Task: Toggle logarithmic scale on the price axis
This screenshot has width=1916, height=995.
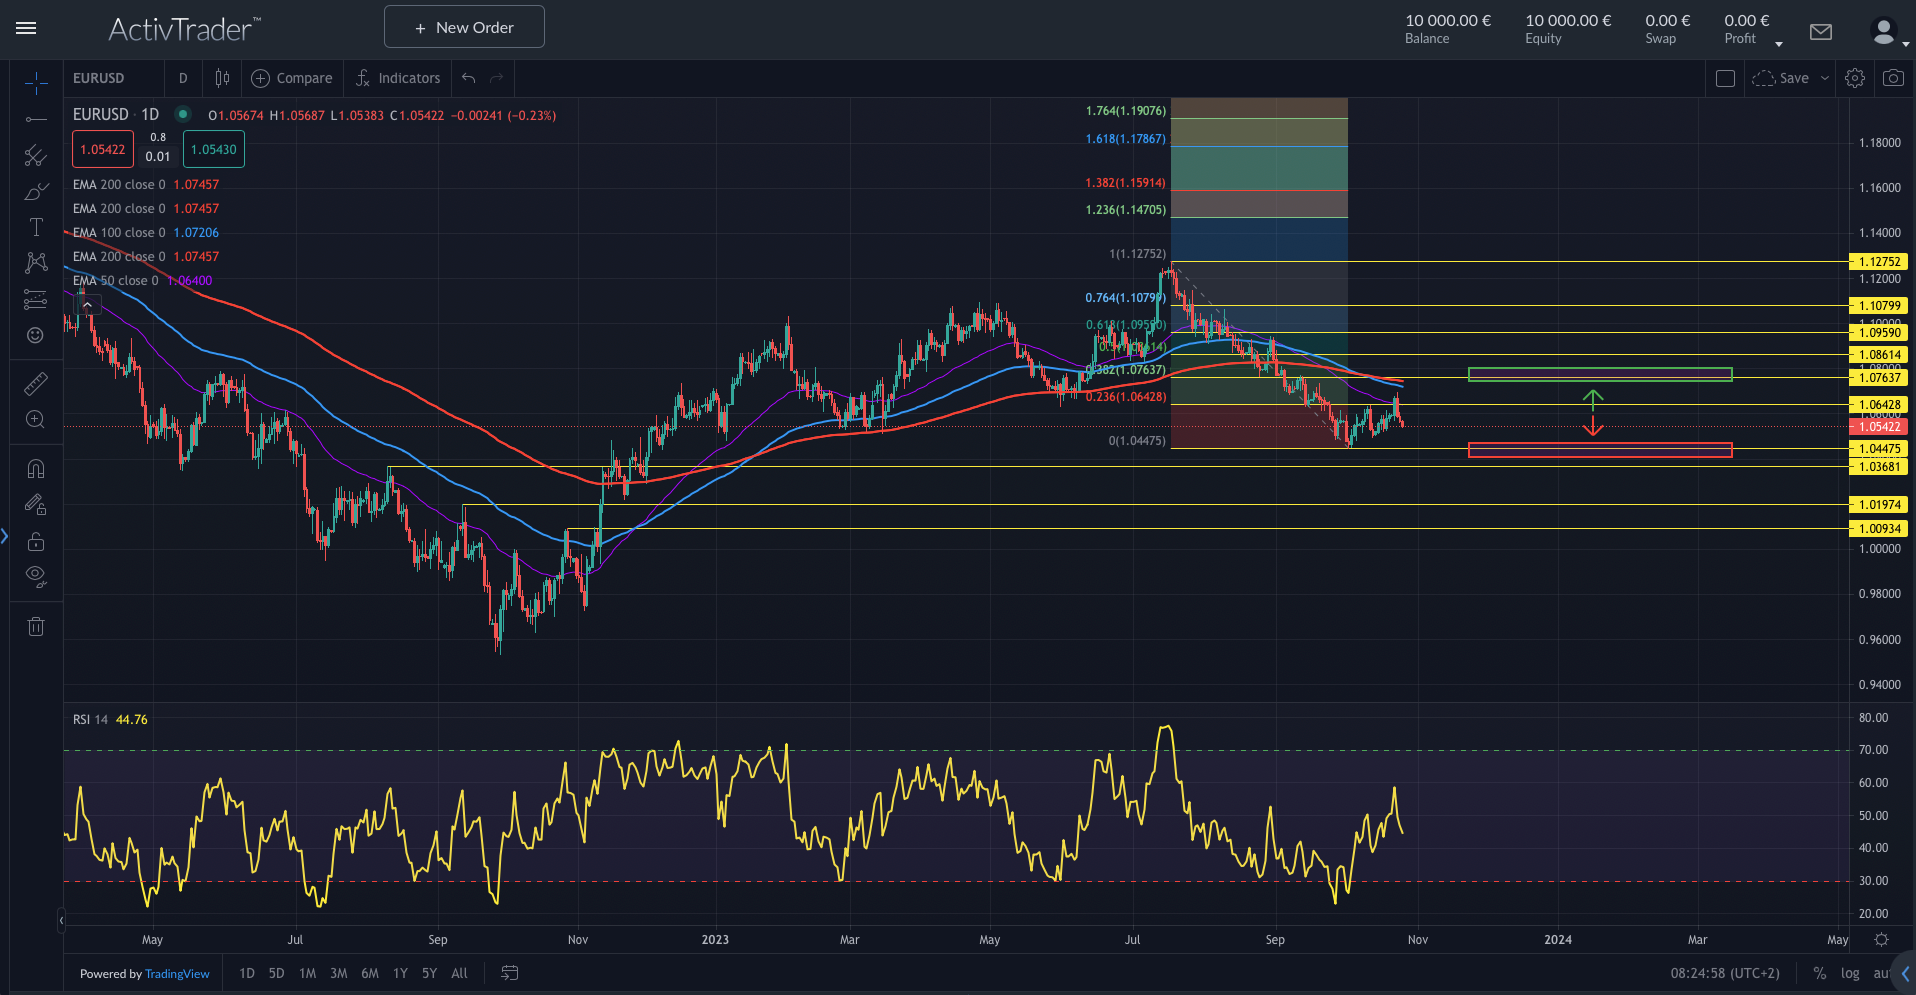Action: 1851,973
